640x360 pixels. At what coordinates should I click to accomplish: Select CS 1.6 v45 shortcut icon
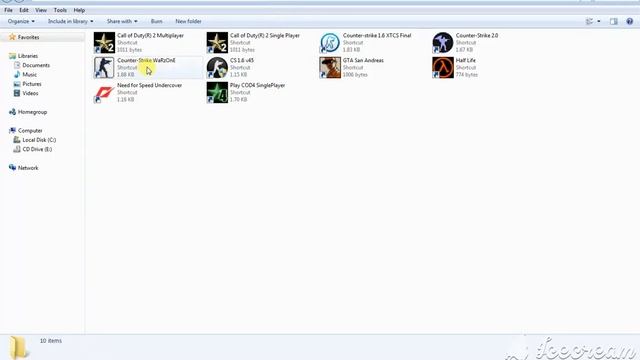tap(217, 67)
